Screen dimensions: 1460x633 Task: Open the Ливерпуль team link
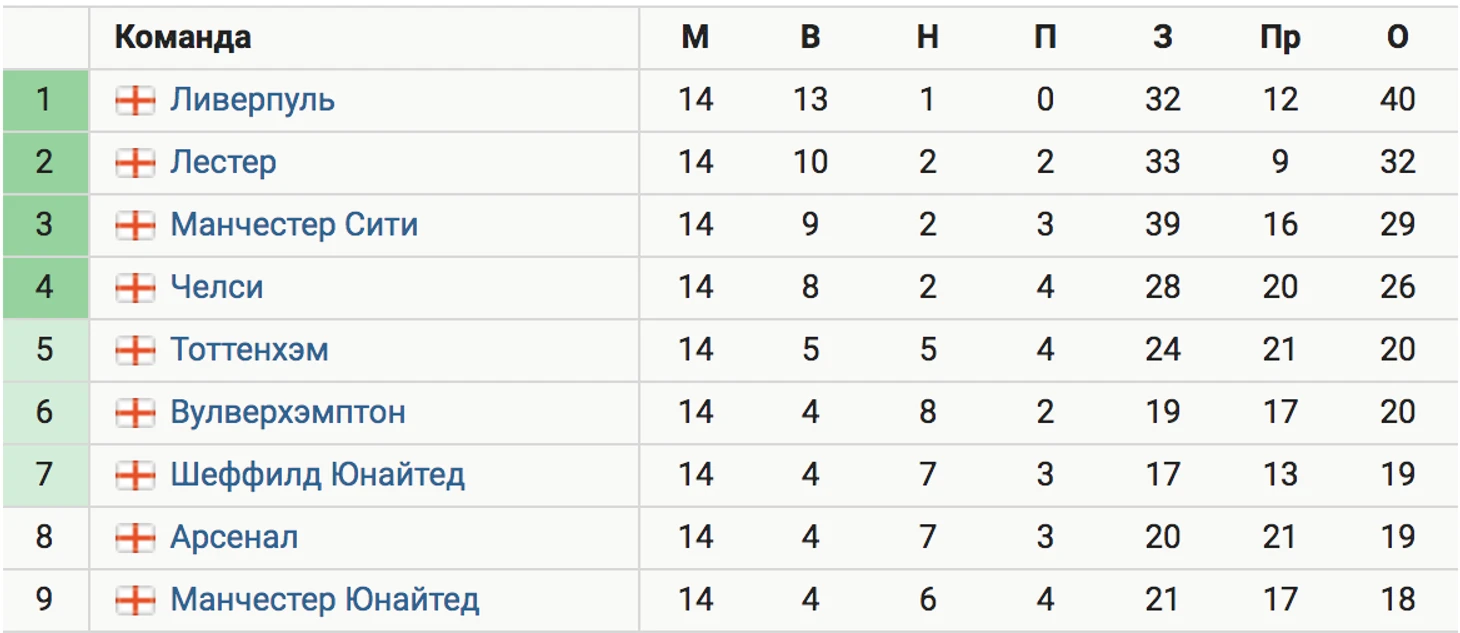coord(252,100)
